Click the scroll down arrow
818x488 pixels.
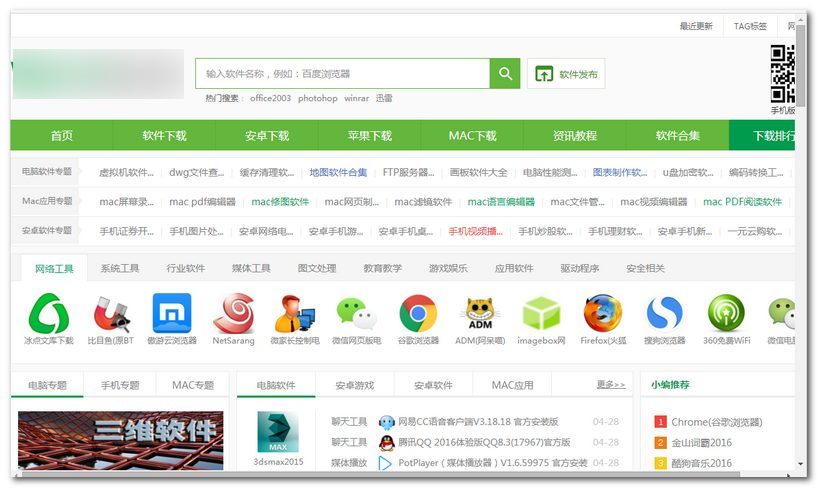click(x=800, y=463)
